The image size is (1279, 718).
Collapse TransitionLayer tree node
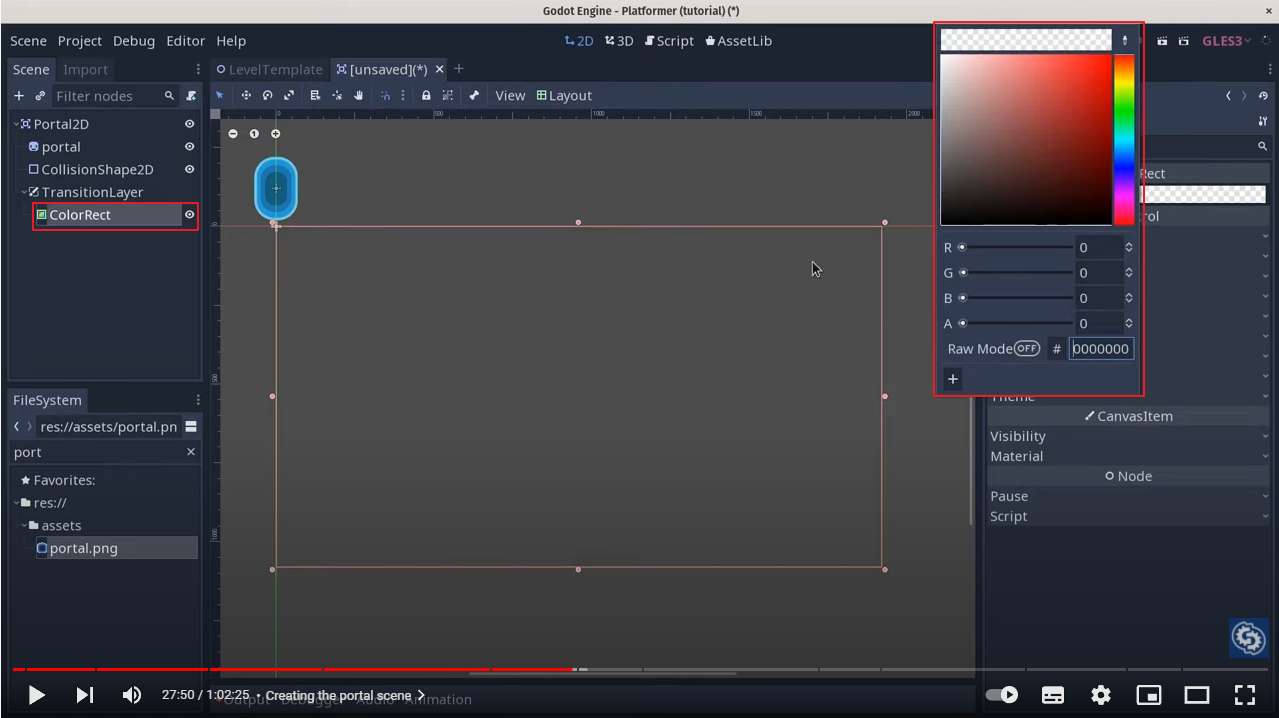tap(24, 192)
